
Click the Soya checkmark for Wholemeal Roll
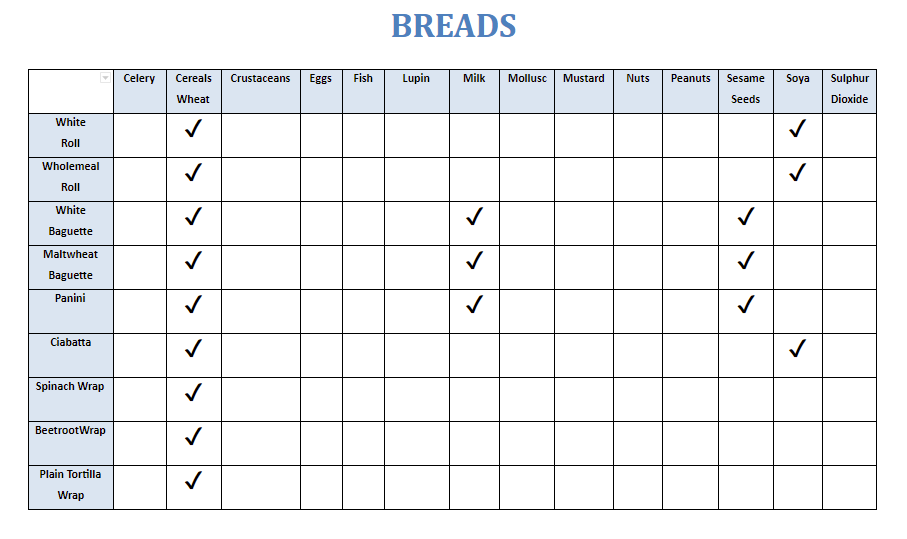point(797,172)
